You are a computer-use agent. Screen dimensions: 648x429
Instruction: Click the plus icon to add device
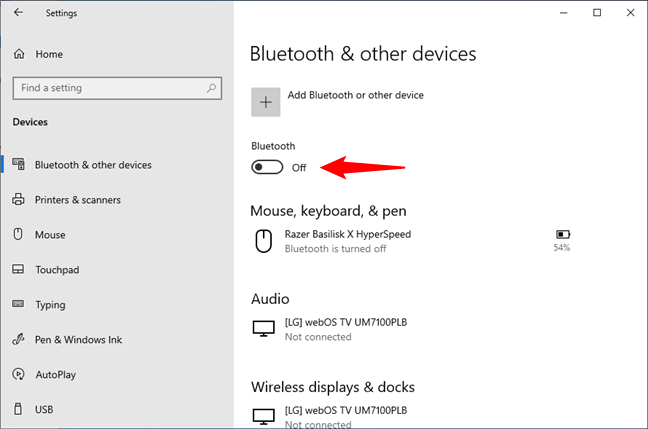click(x=266, y=102)
